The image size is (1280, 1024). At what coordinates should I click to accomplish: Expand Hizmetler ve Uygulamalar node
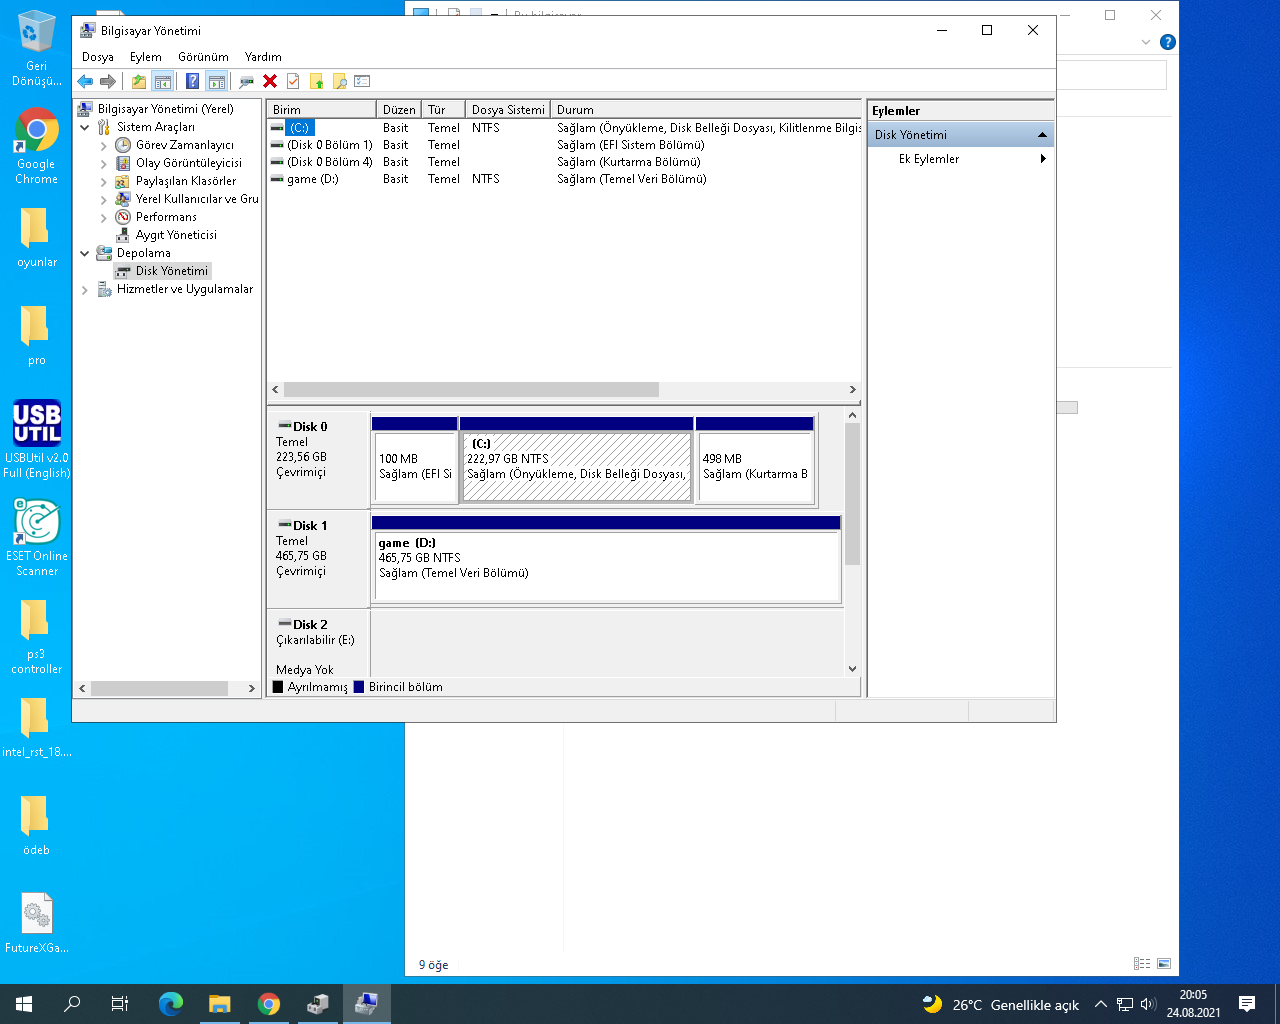pos(85,289)
